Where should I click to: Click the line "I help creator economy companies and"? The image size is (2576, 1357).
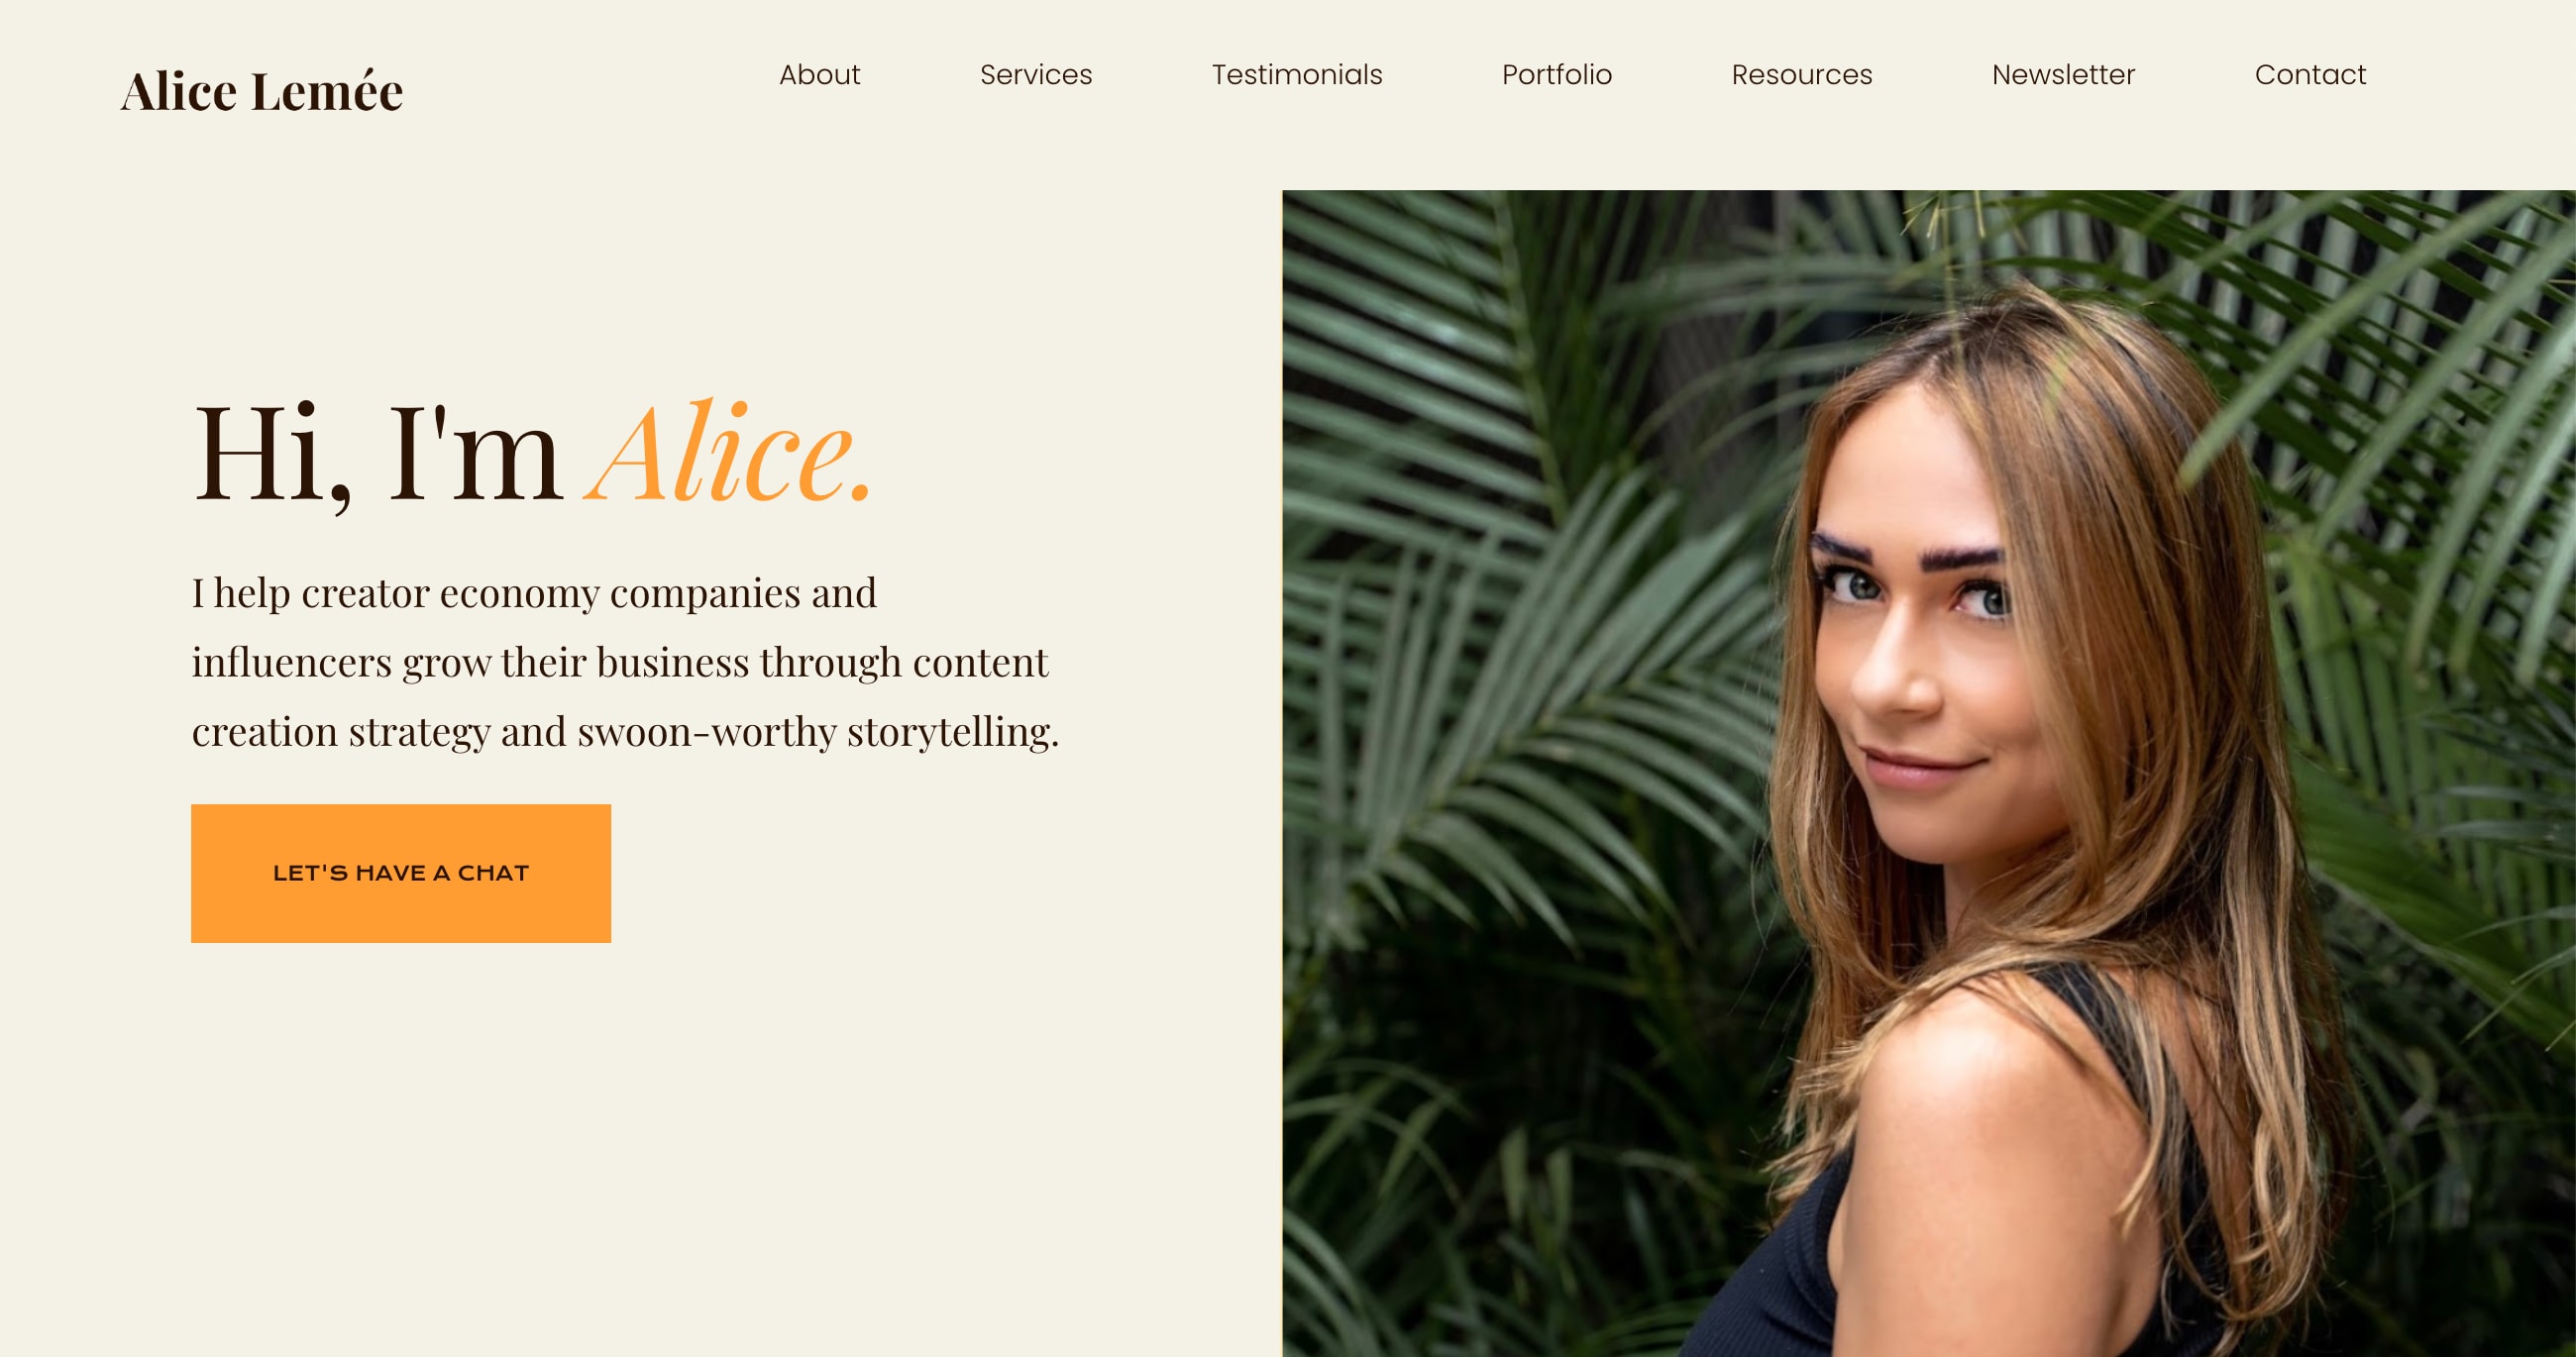pos(534,593)
